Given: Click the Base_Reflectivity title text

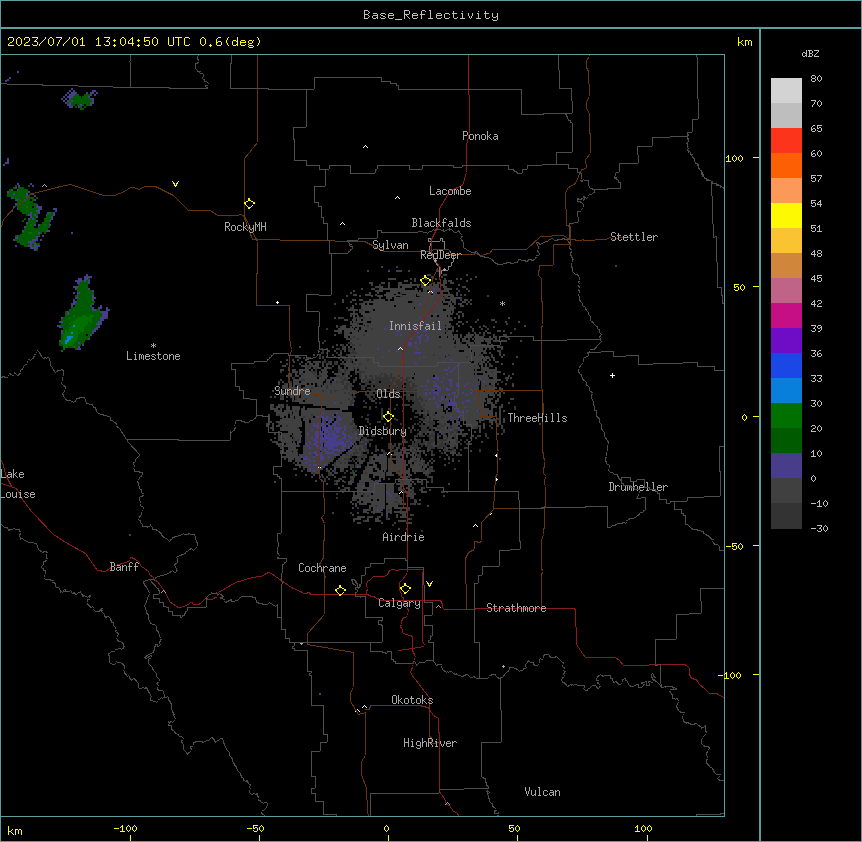Looking at the screenshot, I should tap(431, 15).
